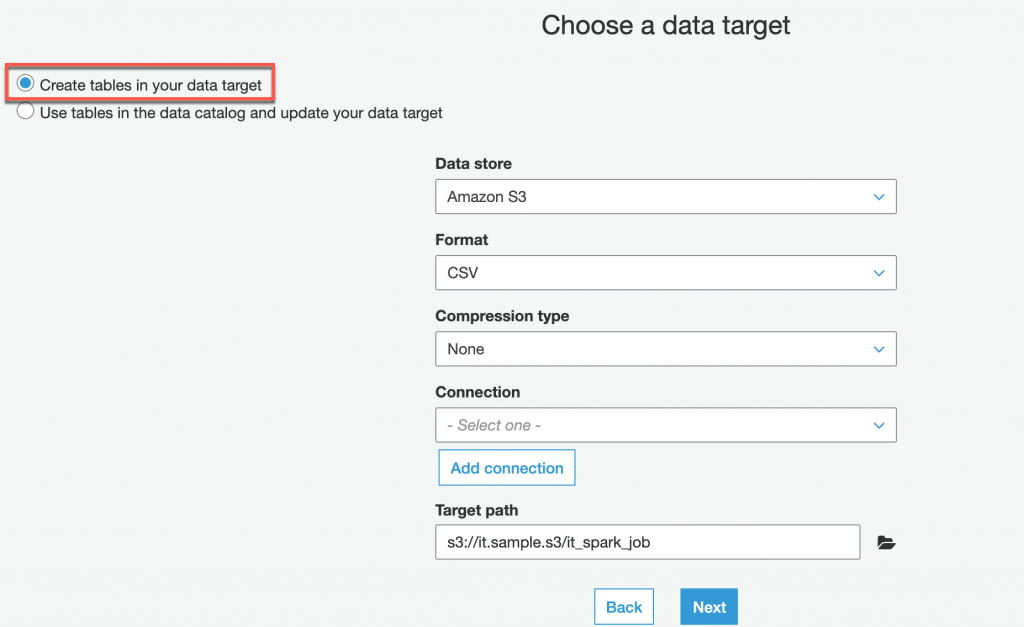Click the chevron arrow in Data store field
1024x627 pixels.
click(x=879, y=197)
